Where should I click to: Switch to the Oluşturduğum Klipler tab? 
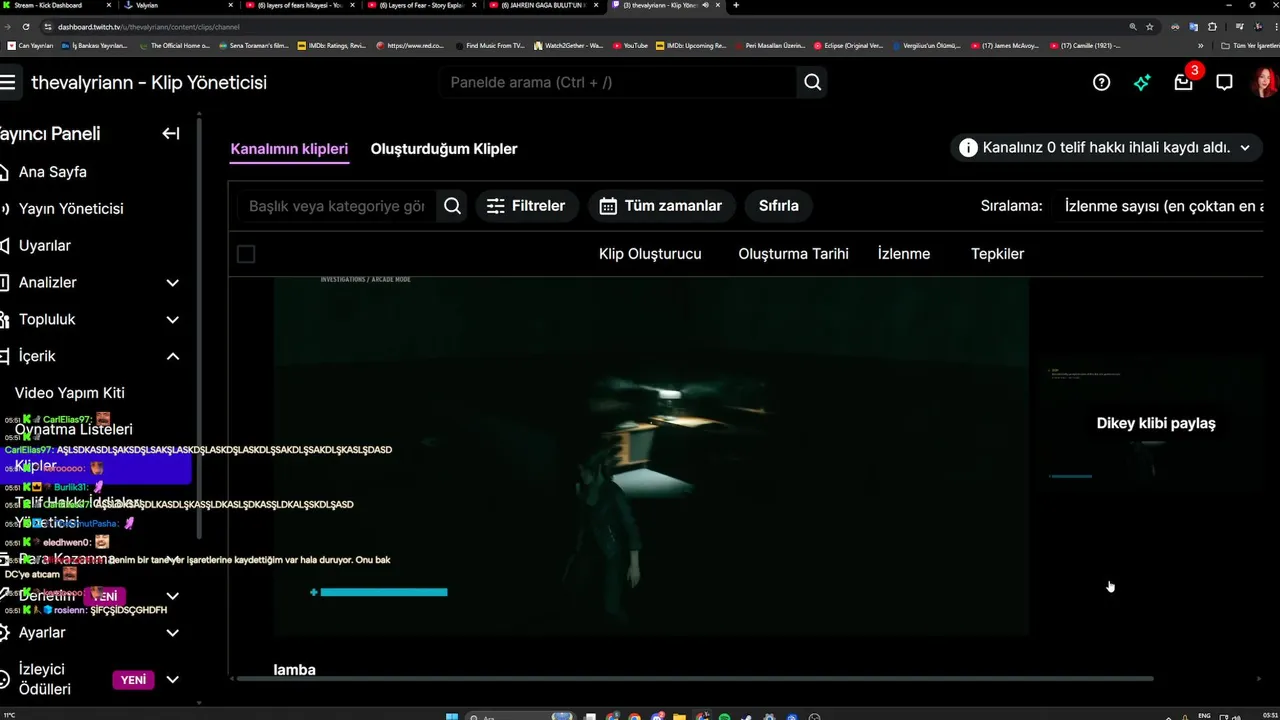[444, 149]
